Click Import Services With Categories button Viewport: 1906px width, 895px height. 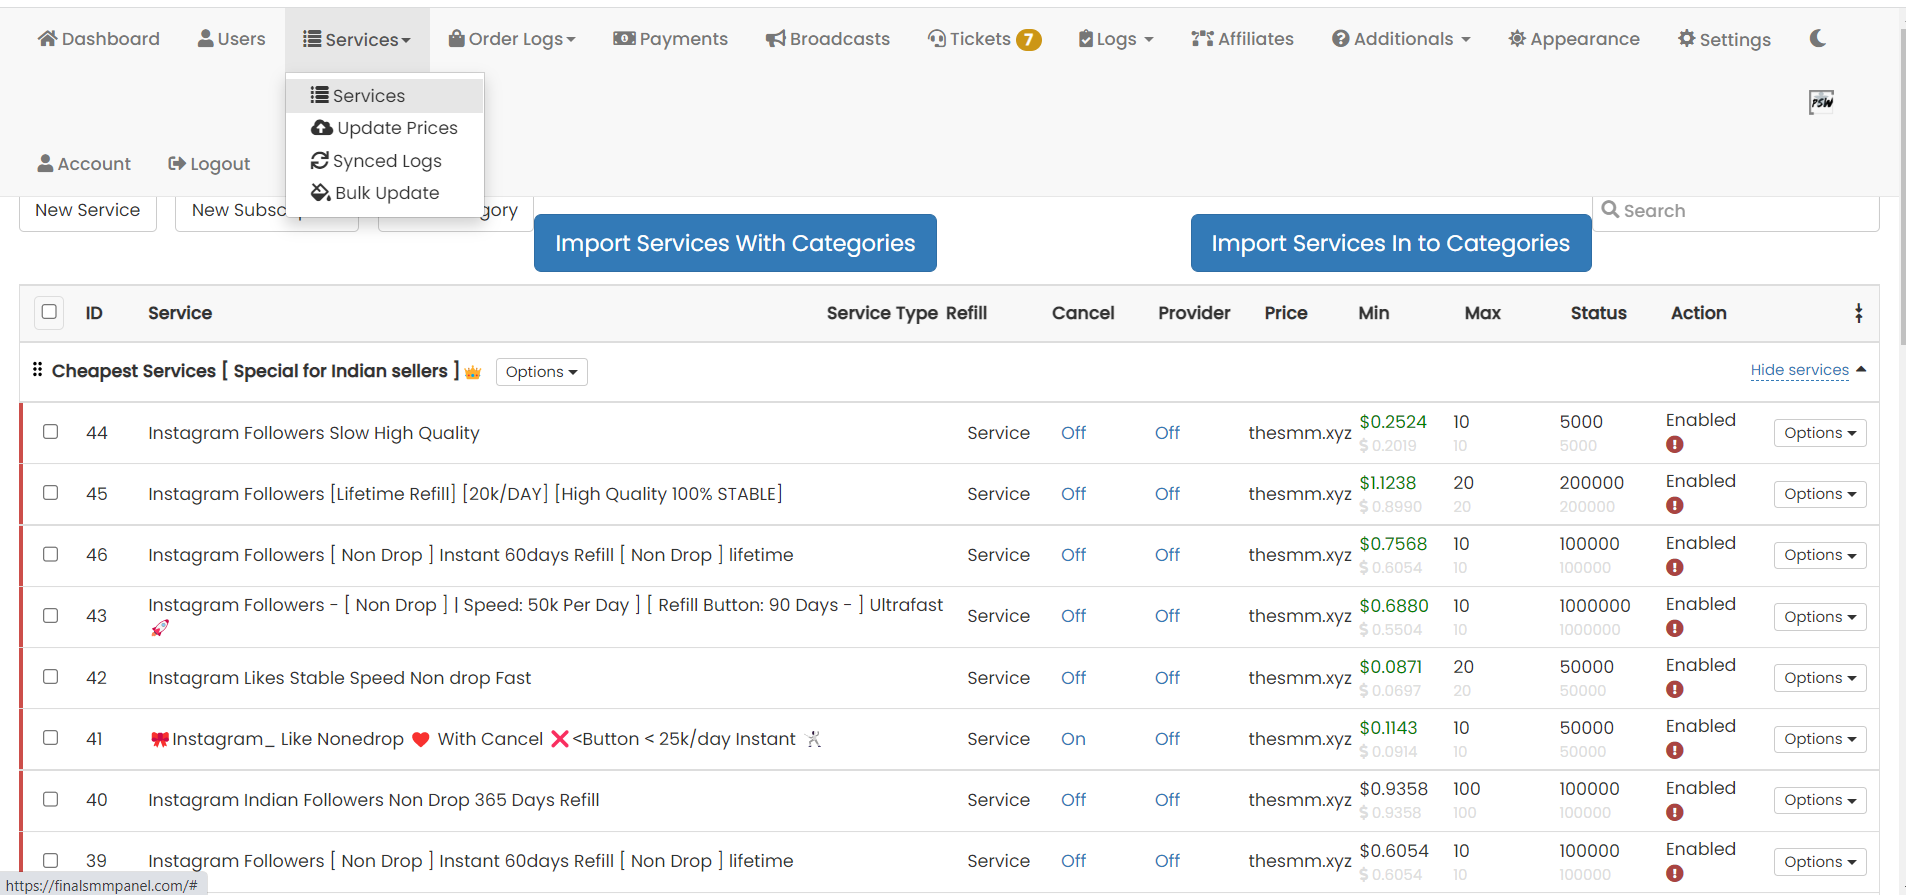(735, 243)
